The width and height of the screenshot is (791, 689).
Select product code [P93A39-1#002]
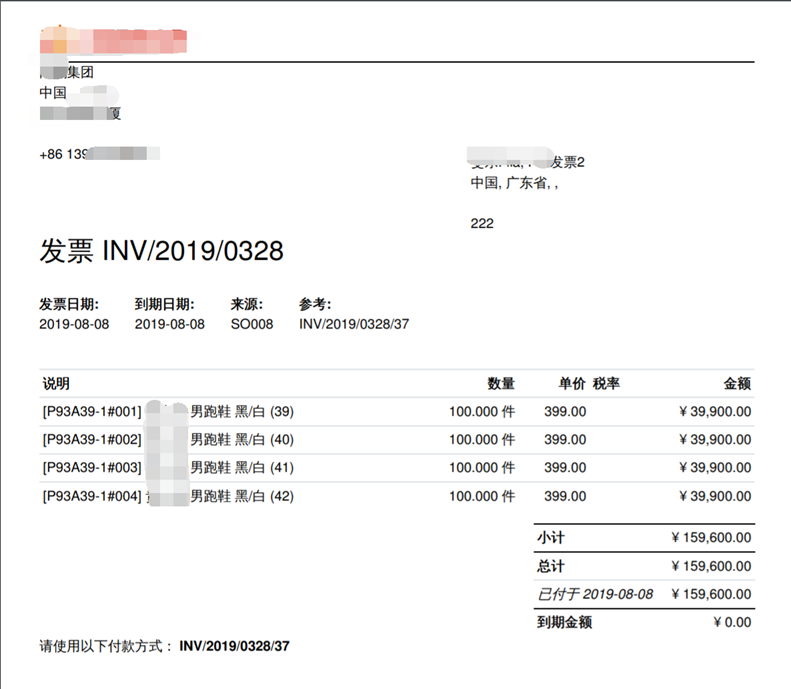[92, 439]
